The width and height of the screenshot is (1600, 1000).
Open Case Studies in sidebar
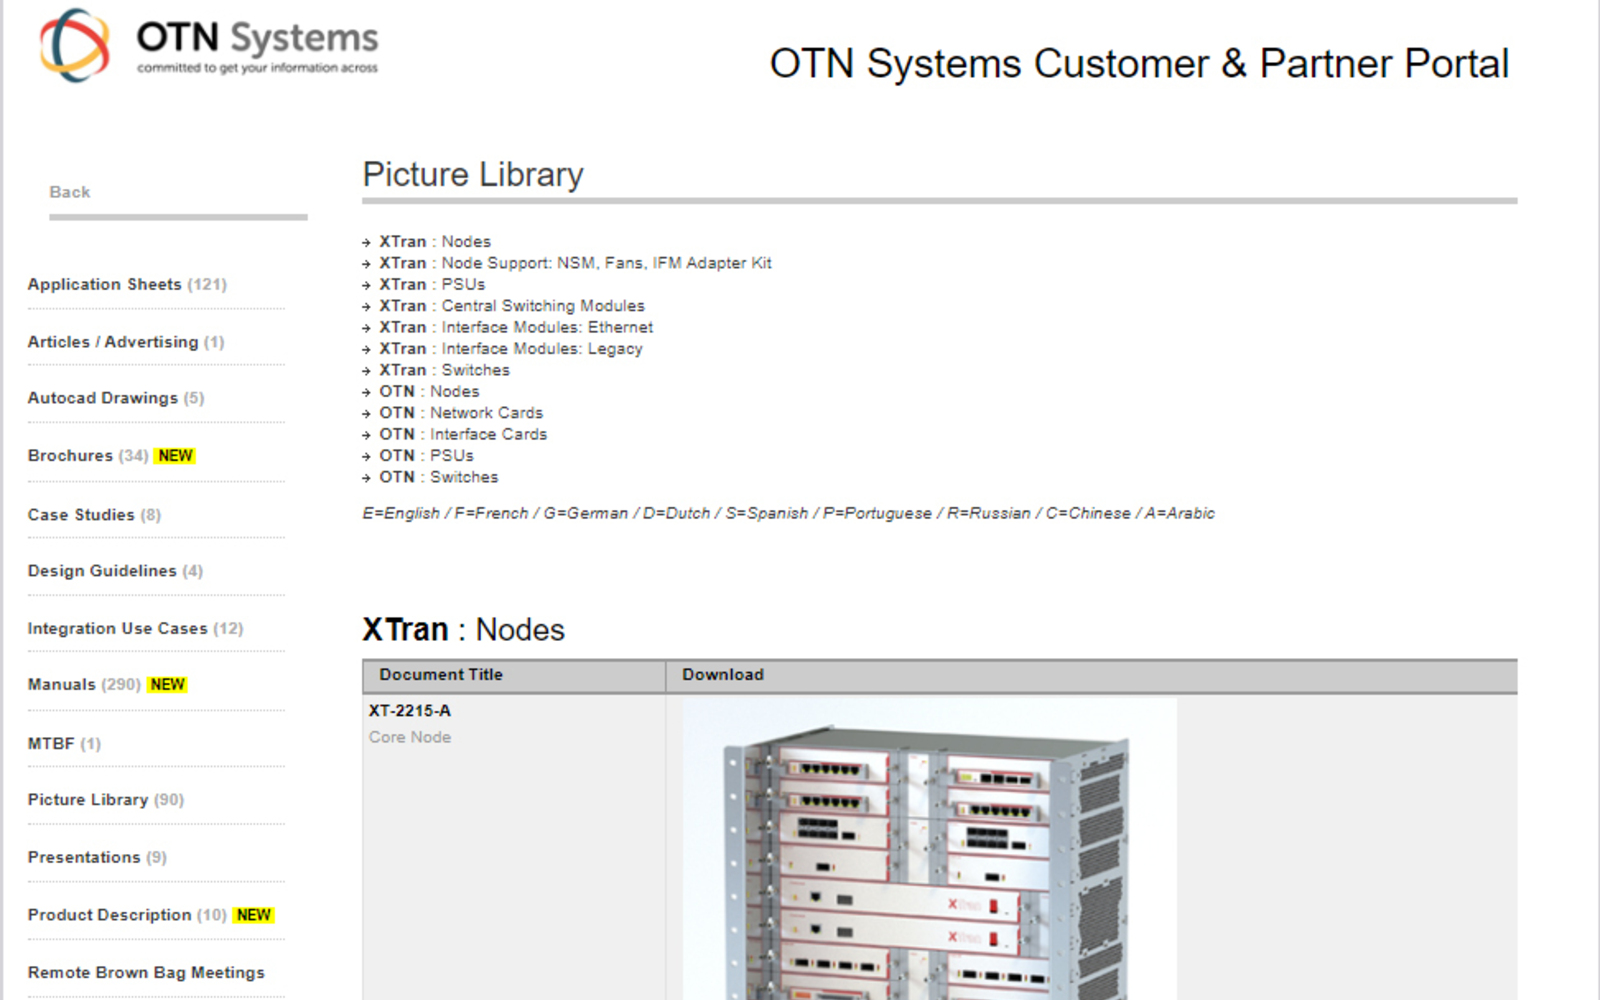[81, 515]
